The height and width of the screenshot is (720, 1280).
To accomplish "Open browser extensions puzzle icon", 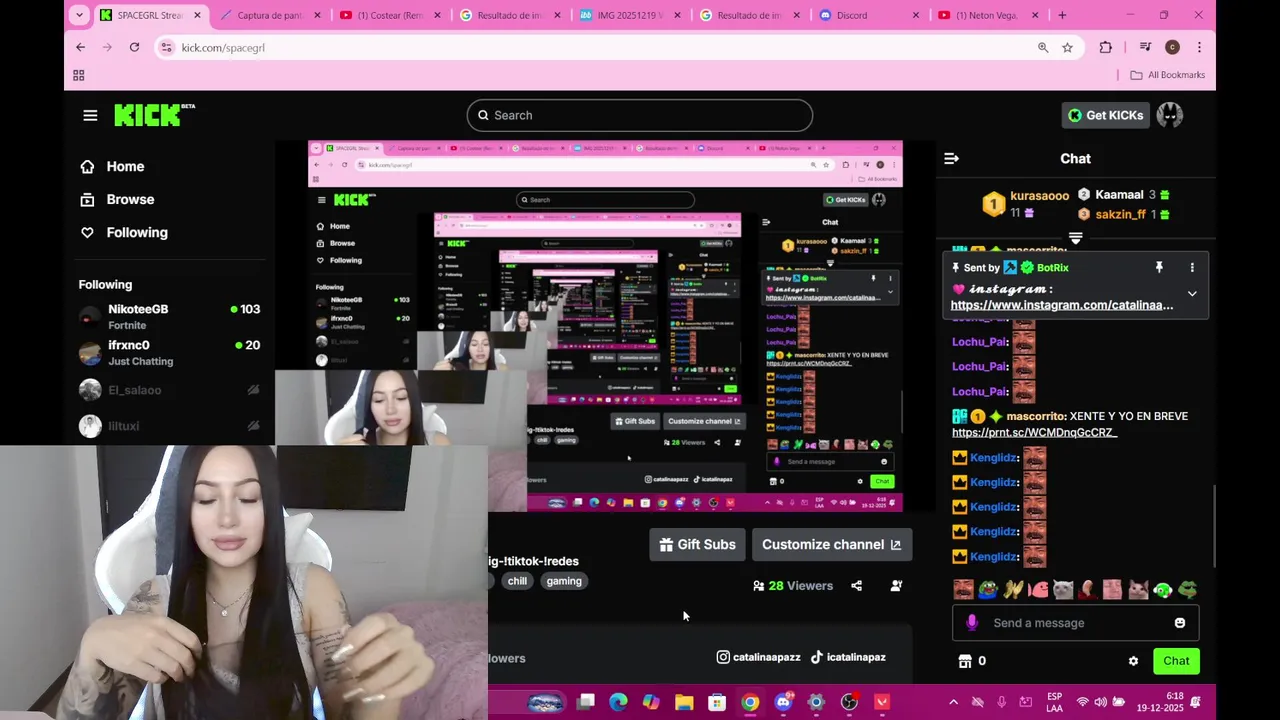I will [x=1105, y=47].
